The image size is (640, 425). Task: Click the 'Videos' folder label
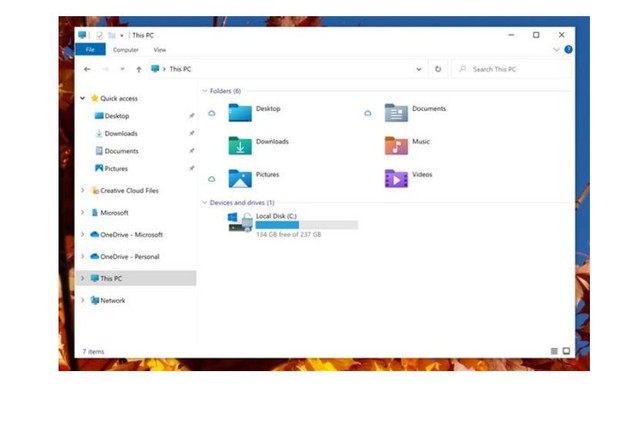422,174
